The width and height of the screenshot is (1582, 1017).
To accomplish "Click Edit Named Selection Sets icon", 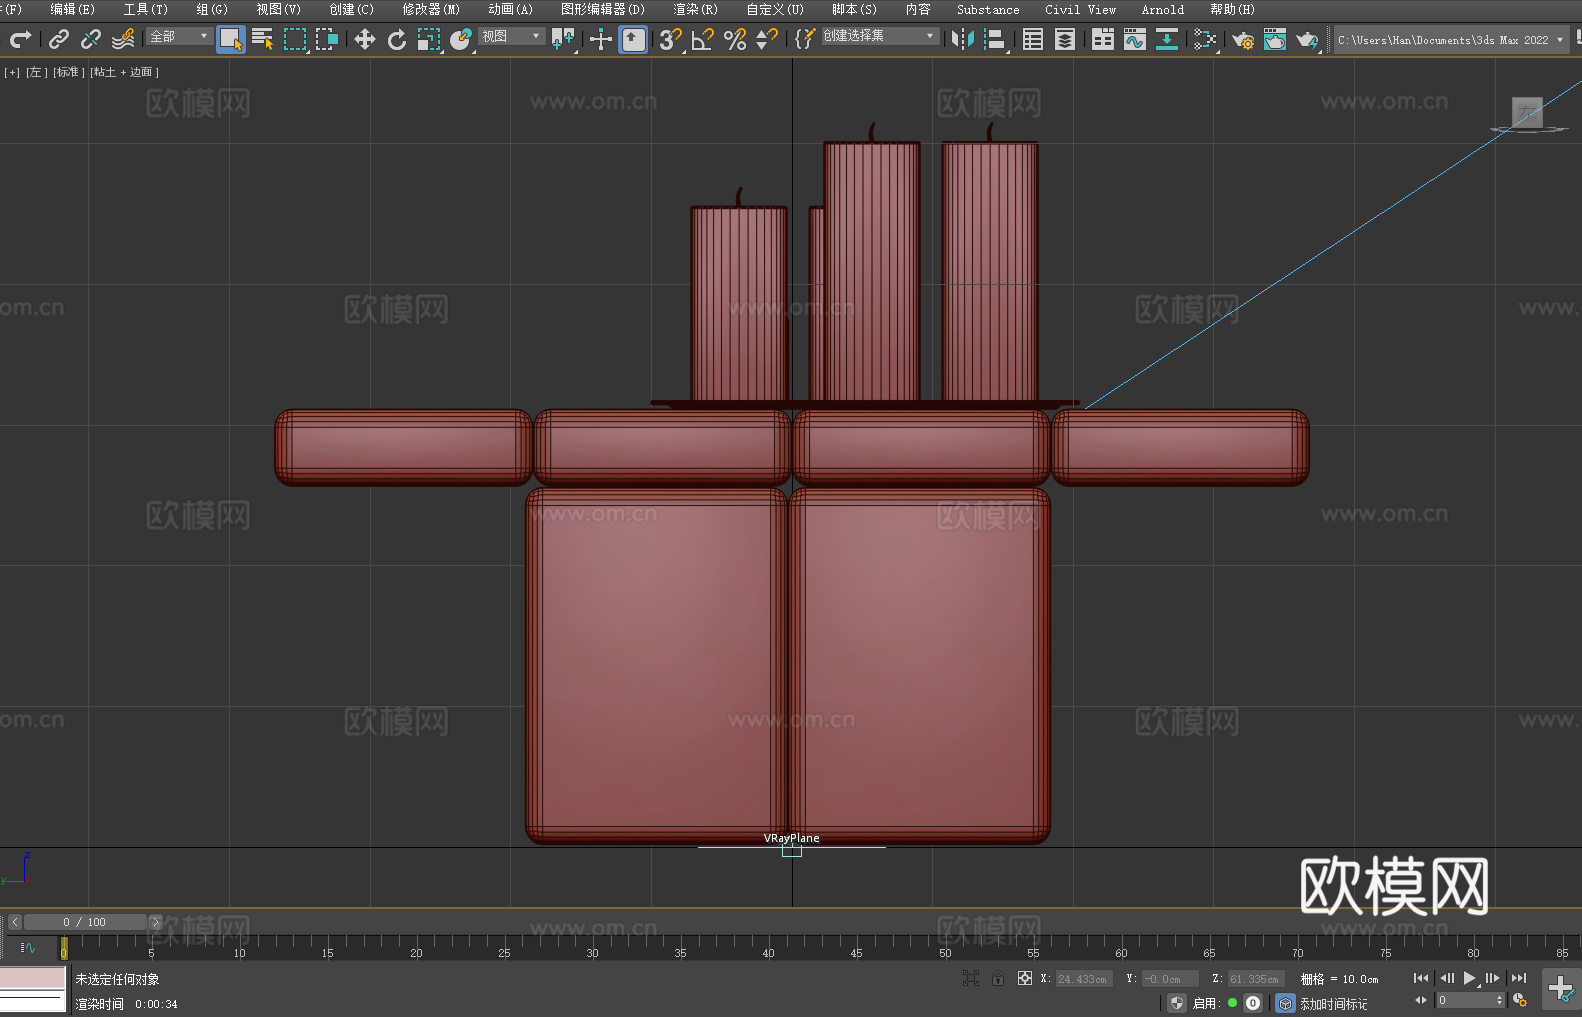I will point(805,39).
